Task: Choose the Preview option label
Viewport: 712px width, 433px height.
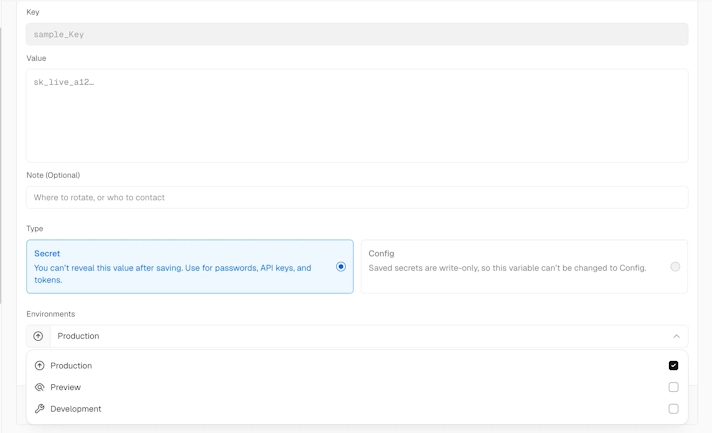Action: coord(65,387)
